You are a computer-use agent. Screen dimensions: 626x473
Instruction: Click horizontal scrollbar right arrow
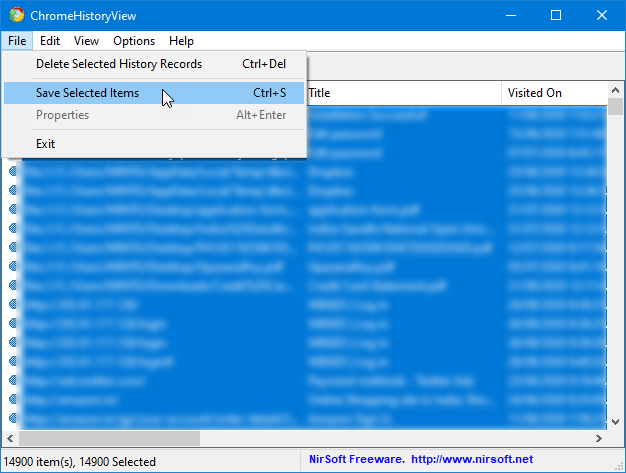(598, 438)
